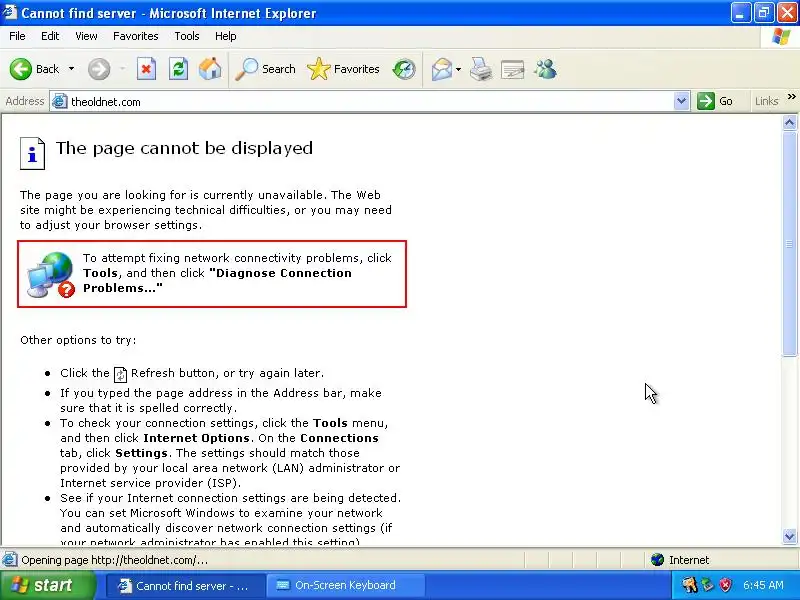Click the inline Refresh icon in the list
Image resolution: width=800 pixels, height=600 pixels.
click(120, 374)
